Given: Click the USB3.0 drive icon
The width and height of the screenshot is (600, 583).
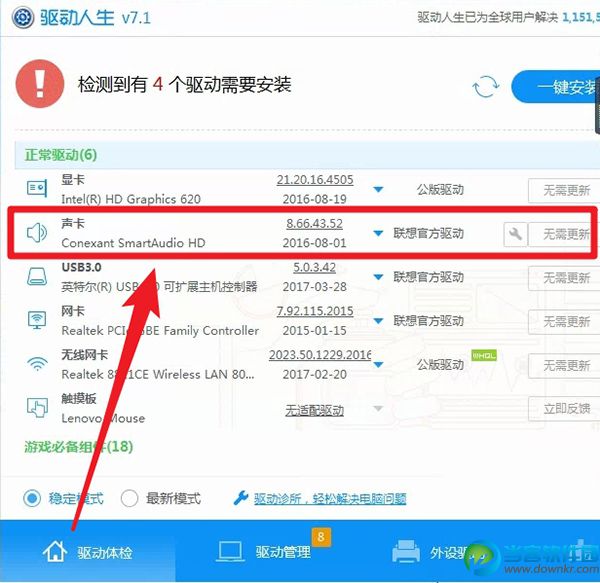Looking at the screenshot, I should (x=37, y=276).
